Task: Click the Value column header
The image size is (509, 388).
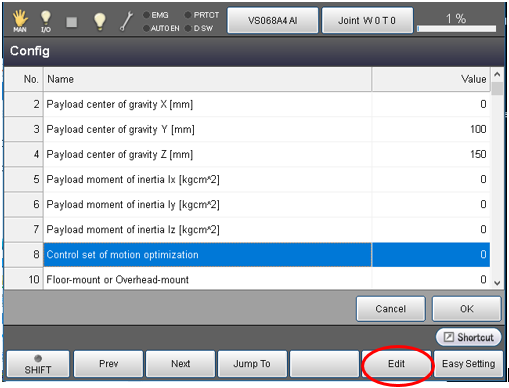Action: 431,79
